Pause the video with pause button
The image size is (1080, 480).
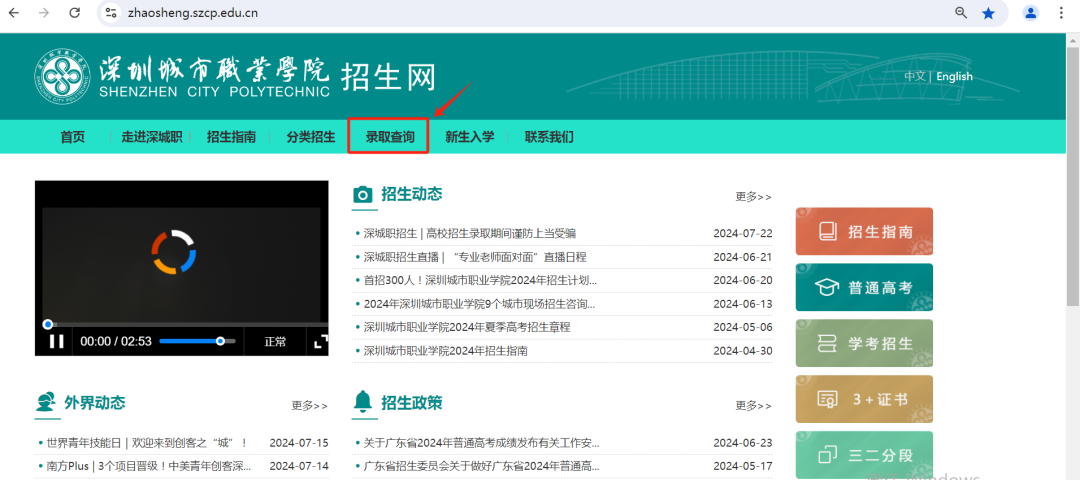56,341
